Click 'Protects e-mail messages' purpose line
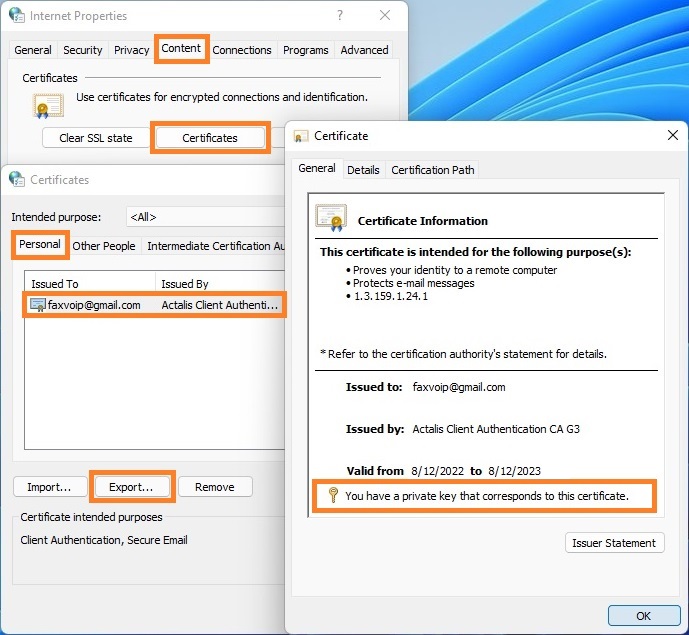This screenshot has height=635, width=689. tap(413, 283)
